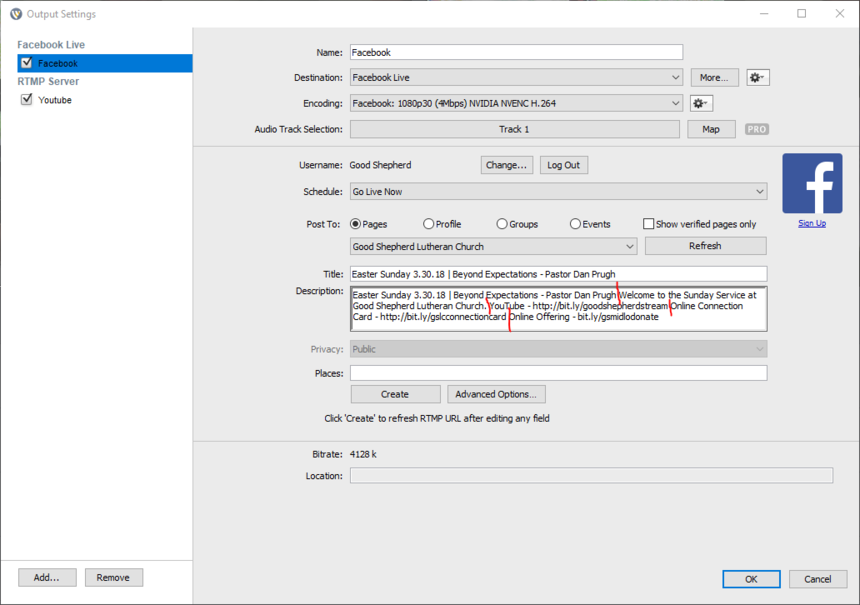Click the Remove button
Screen dimensions: 860x605
[114, 578]
